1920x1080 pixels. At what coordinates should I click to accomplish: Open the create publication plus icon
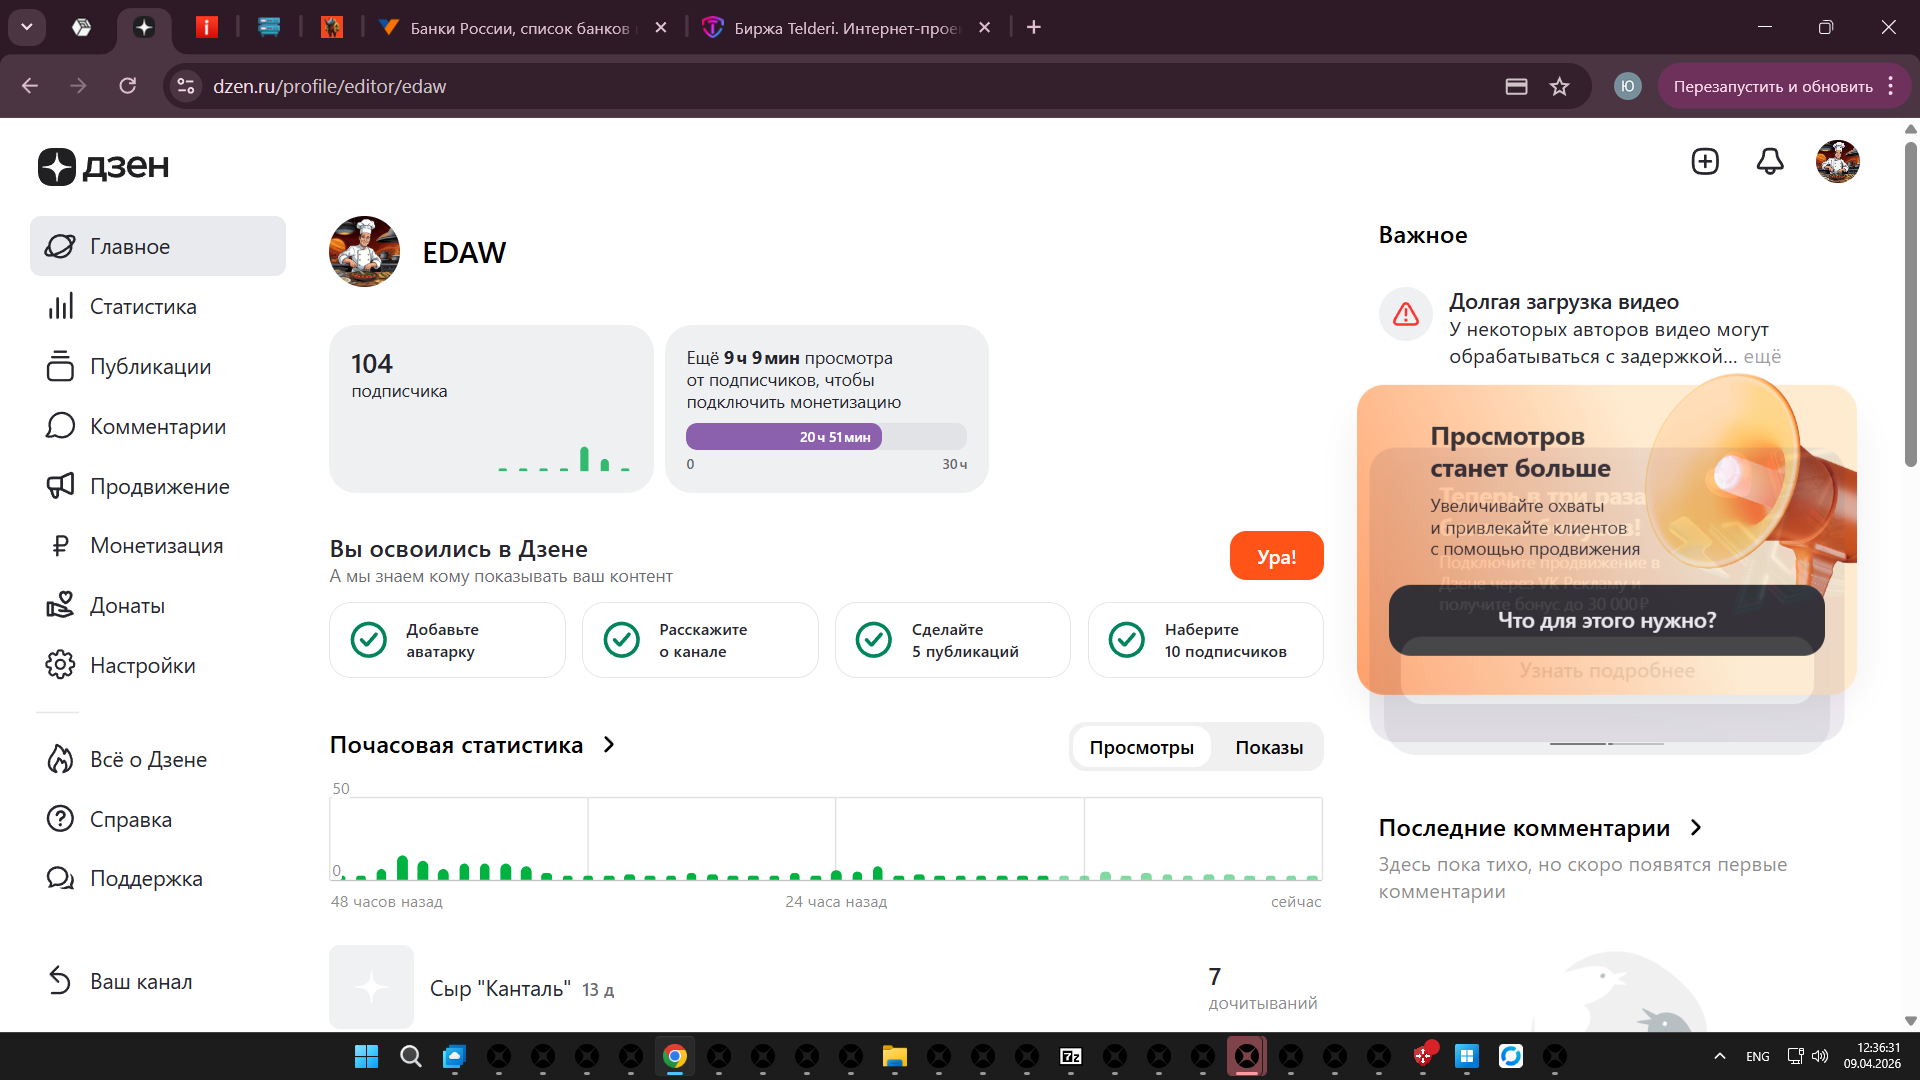[1705, 161]
